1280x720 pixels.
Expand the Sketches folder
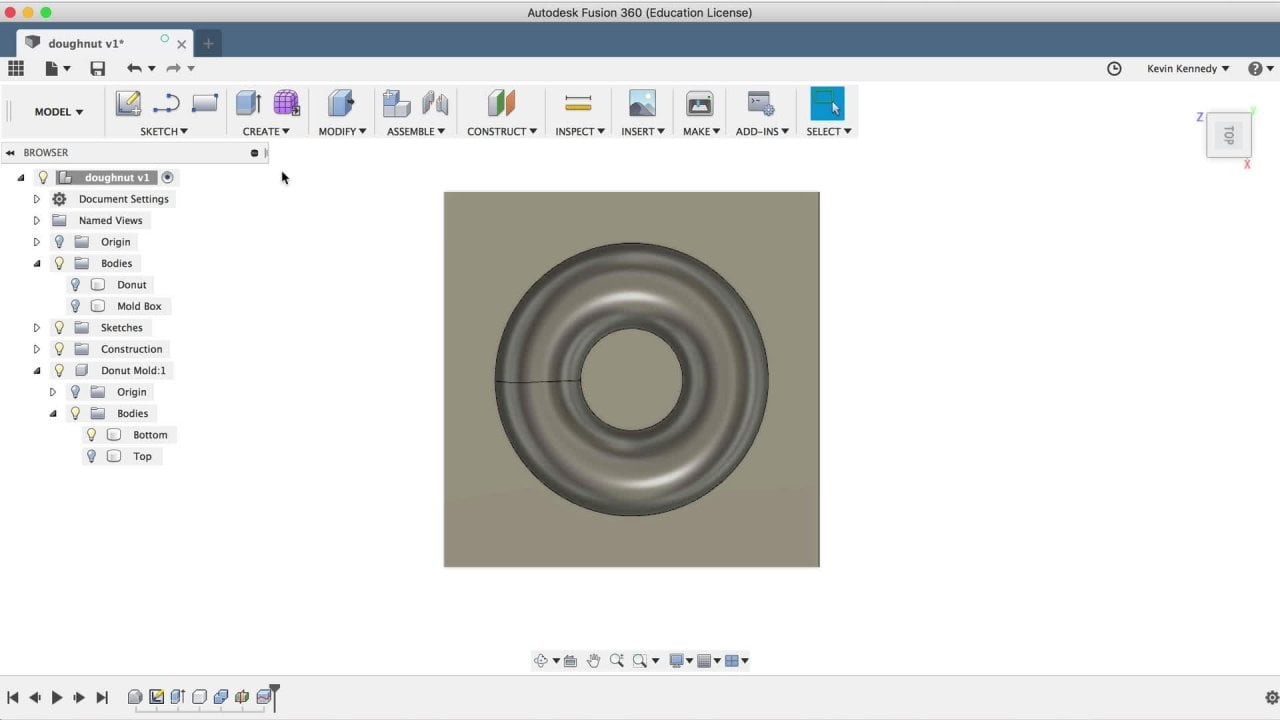[x=37, y=328]
